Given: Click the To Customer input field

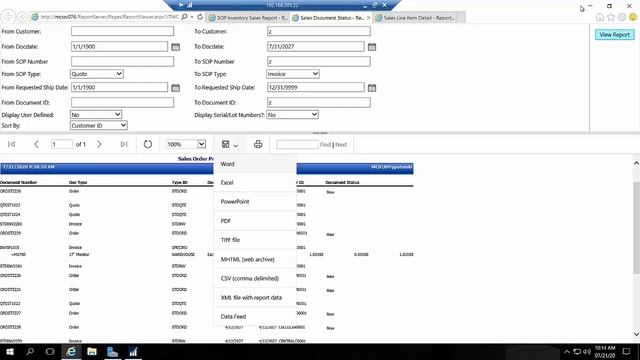Looking at the screenshot, I should (319, 31).
